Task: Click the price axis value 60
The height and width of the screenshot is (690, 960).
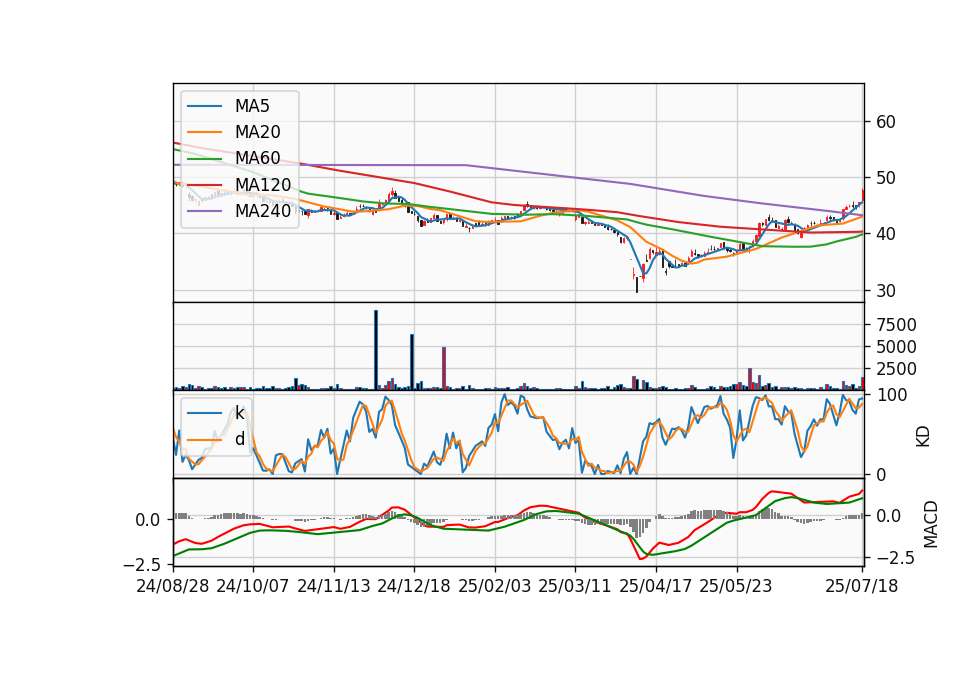Action: click(x=885, y=122)
